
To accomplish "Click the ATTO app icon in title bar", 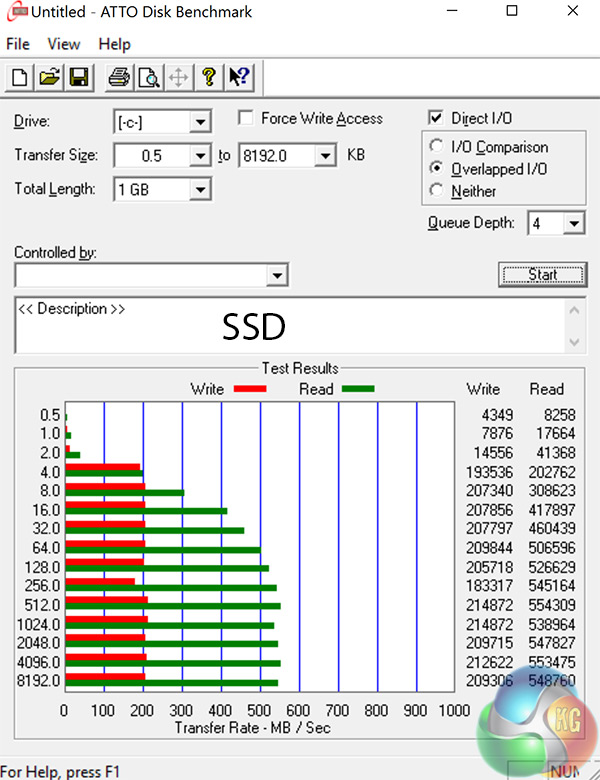I will point(16,11).
